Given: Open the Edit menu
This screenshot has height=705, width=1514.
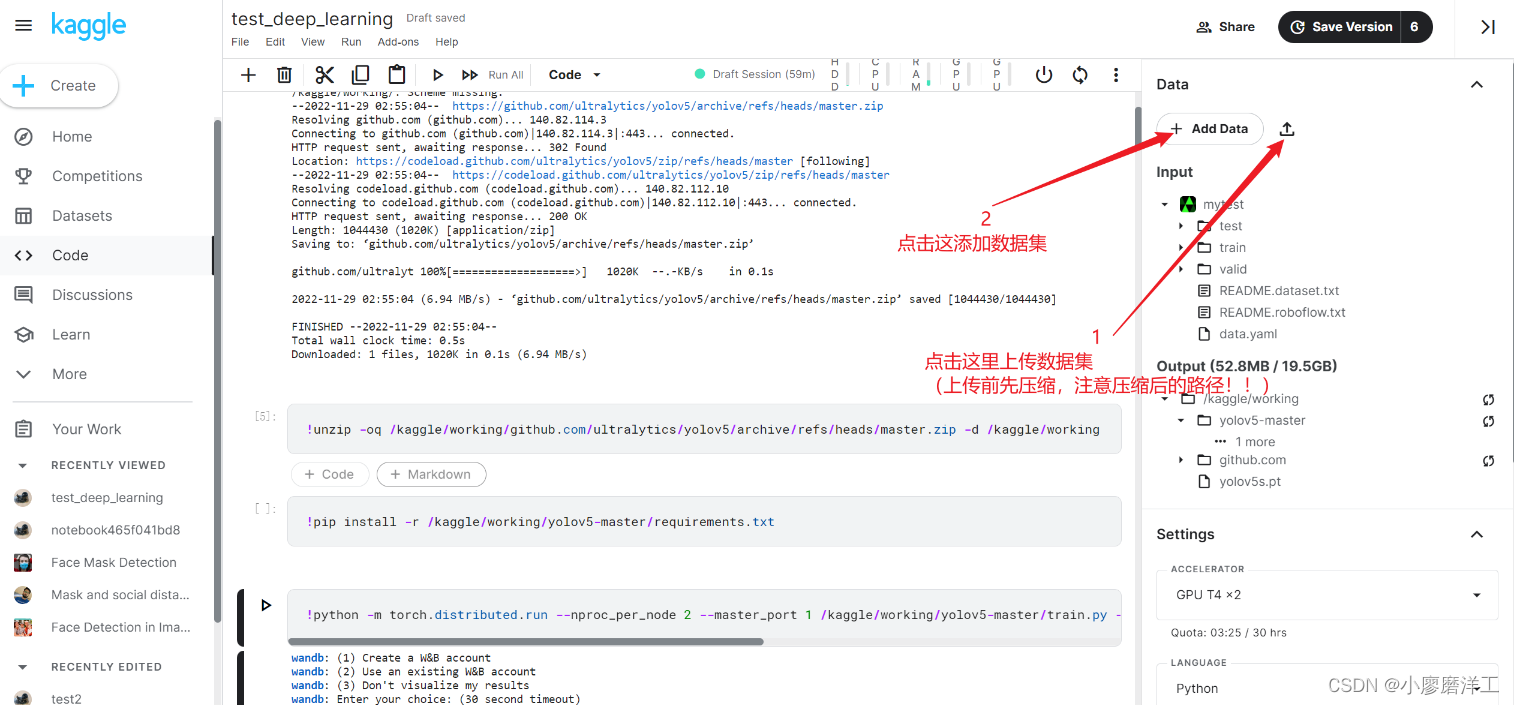Looking at the screenshot, I should (x=275, y=42).
